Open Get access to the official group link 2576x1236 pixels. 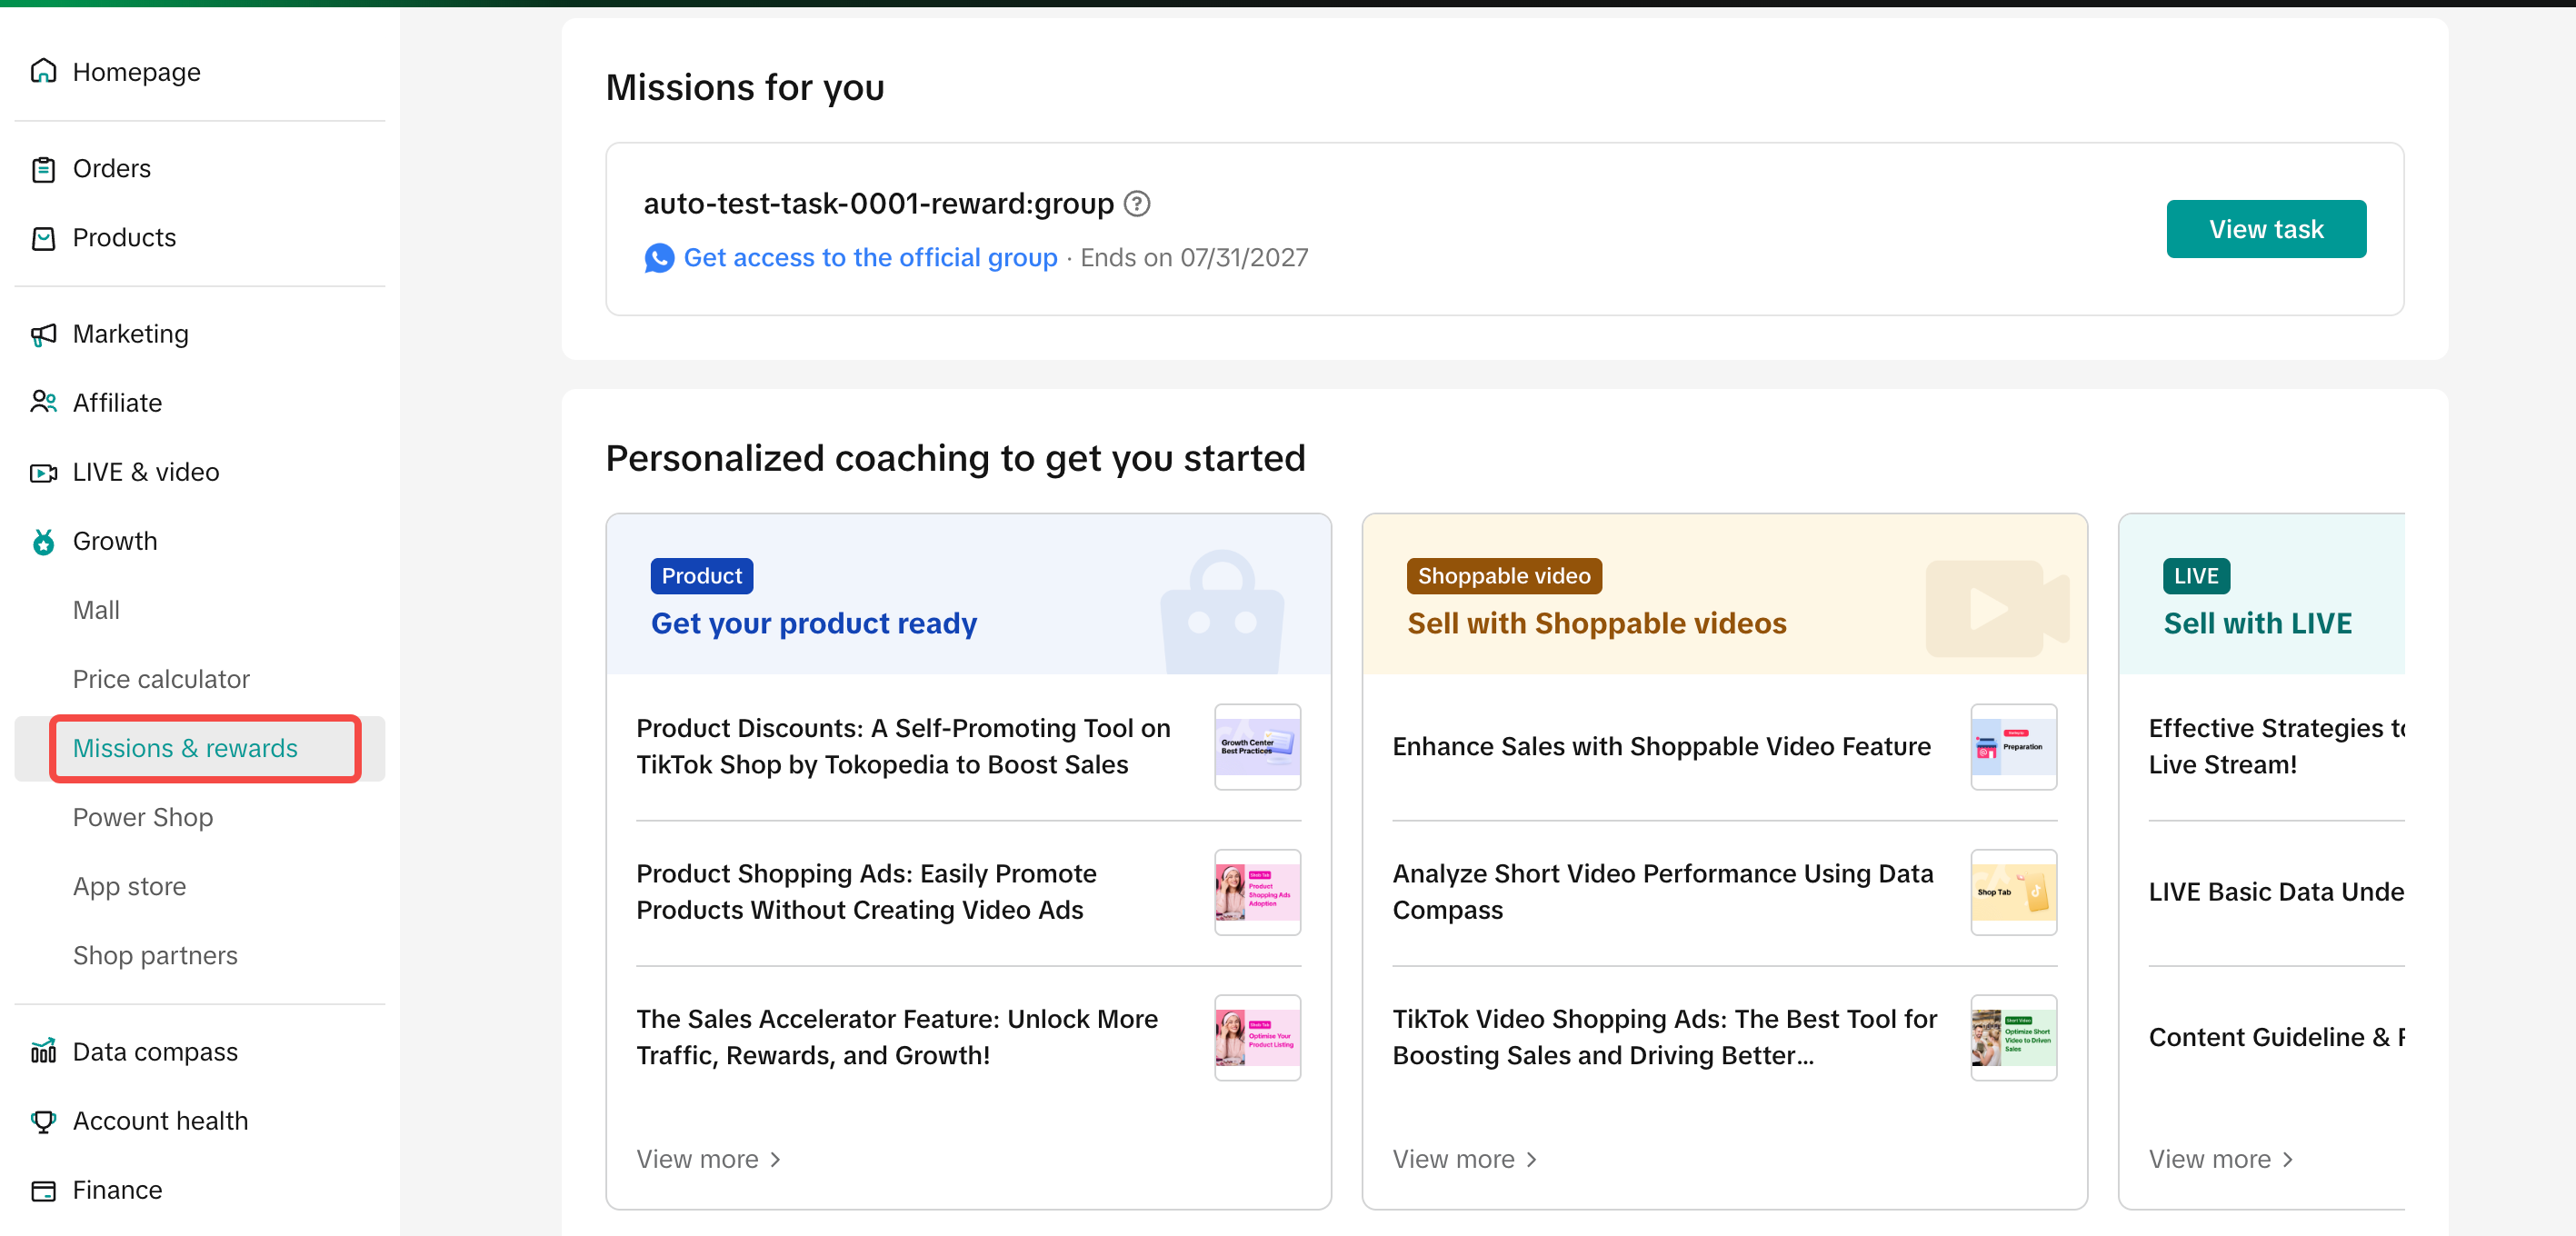[x=869, y=258]
